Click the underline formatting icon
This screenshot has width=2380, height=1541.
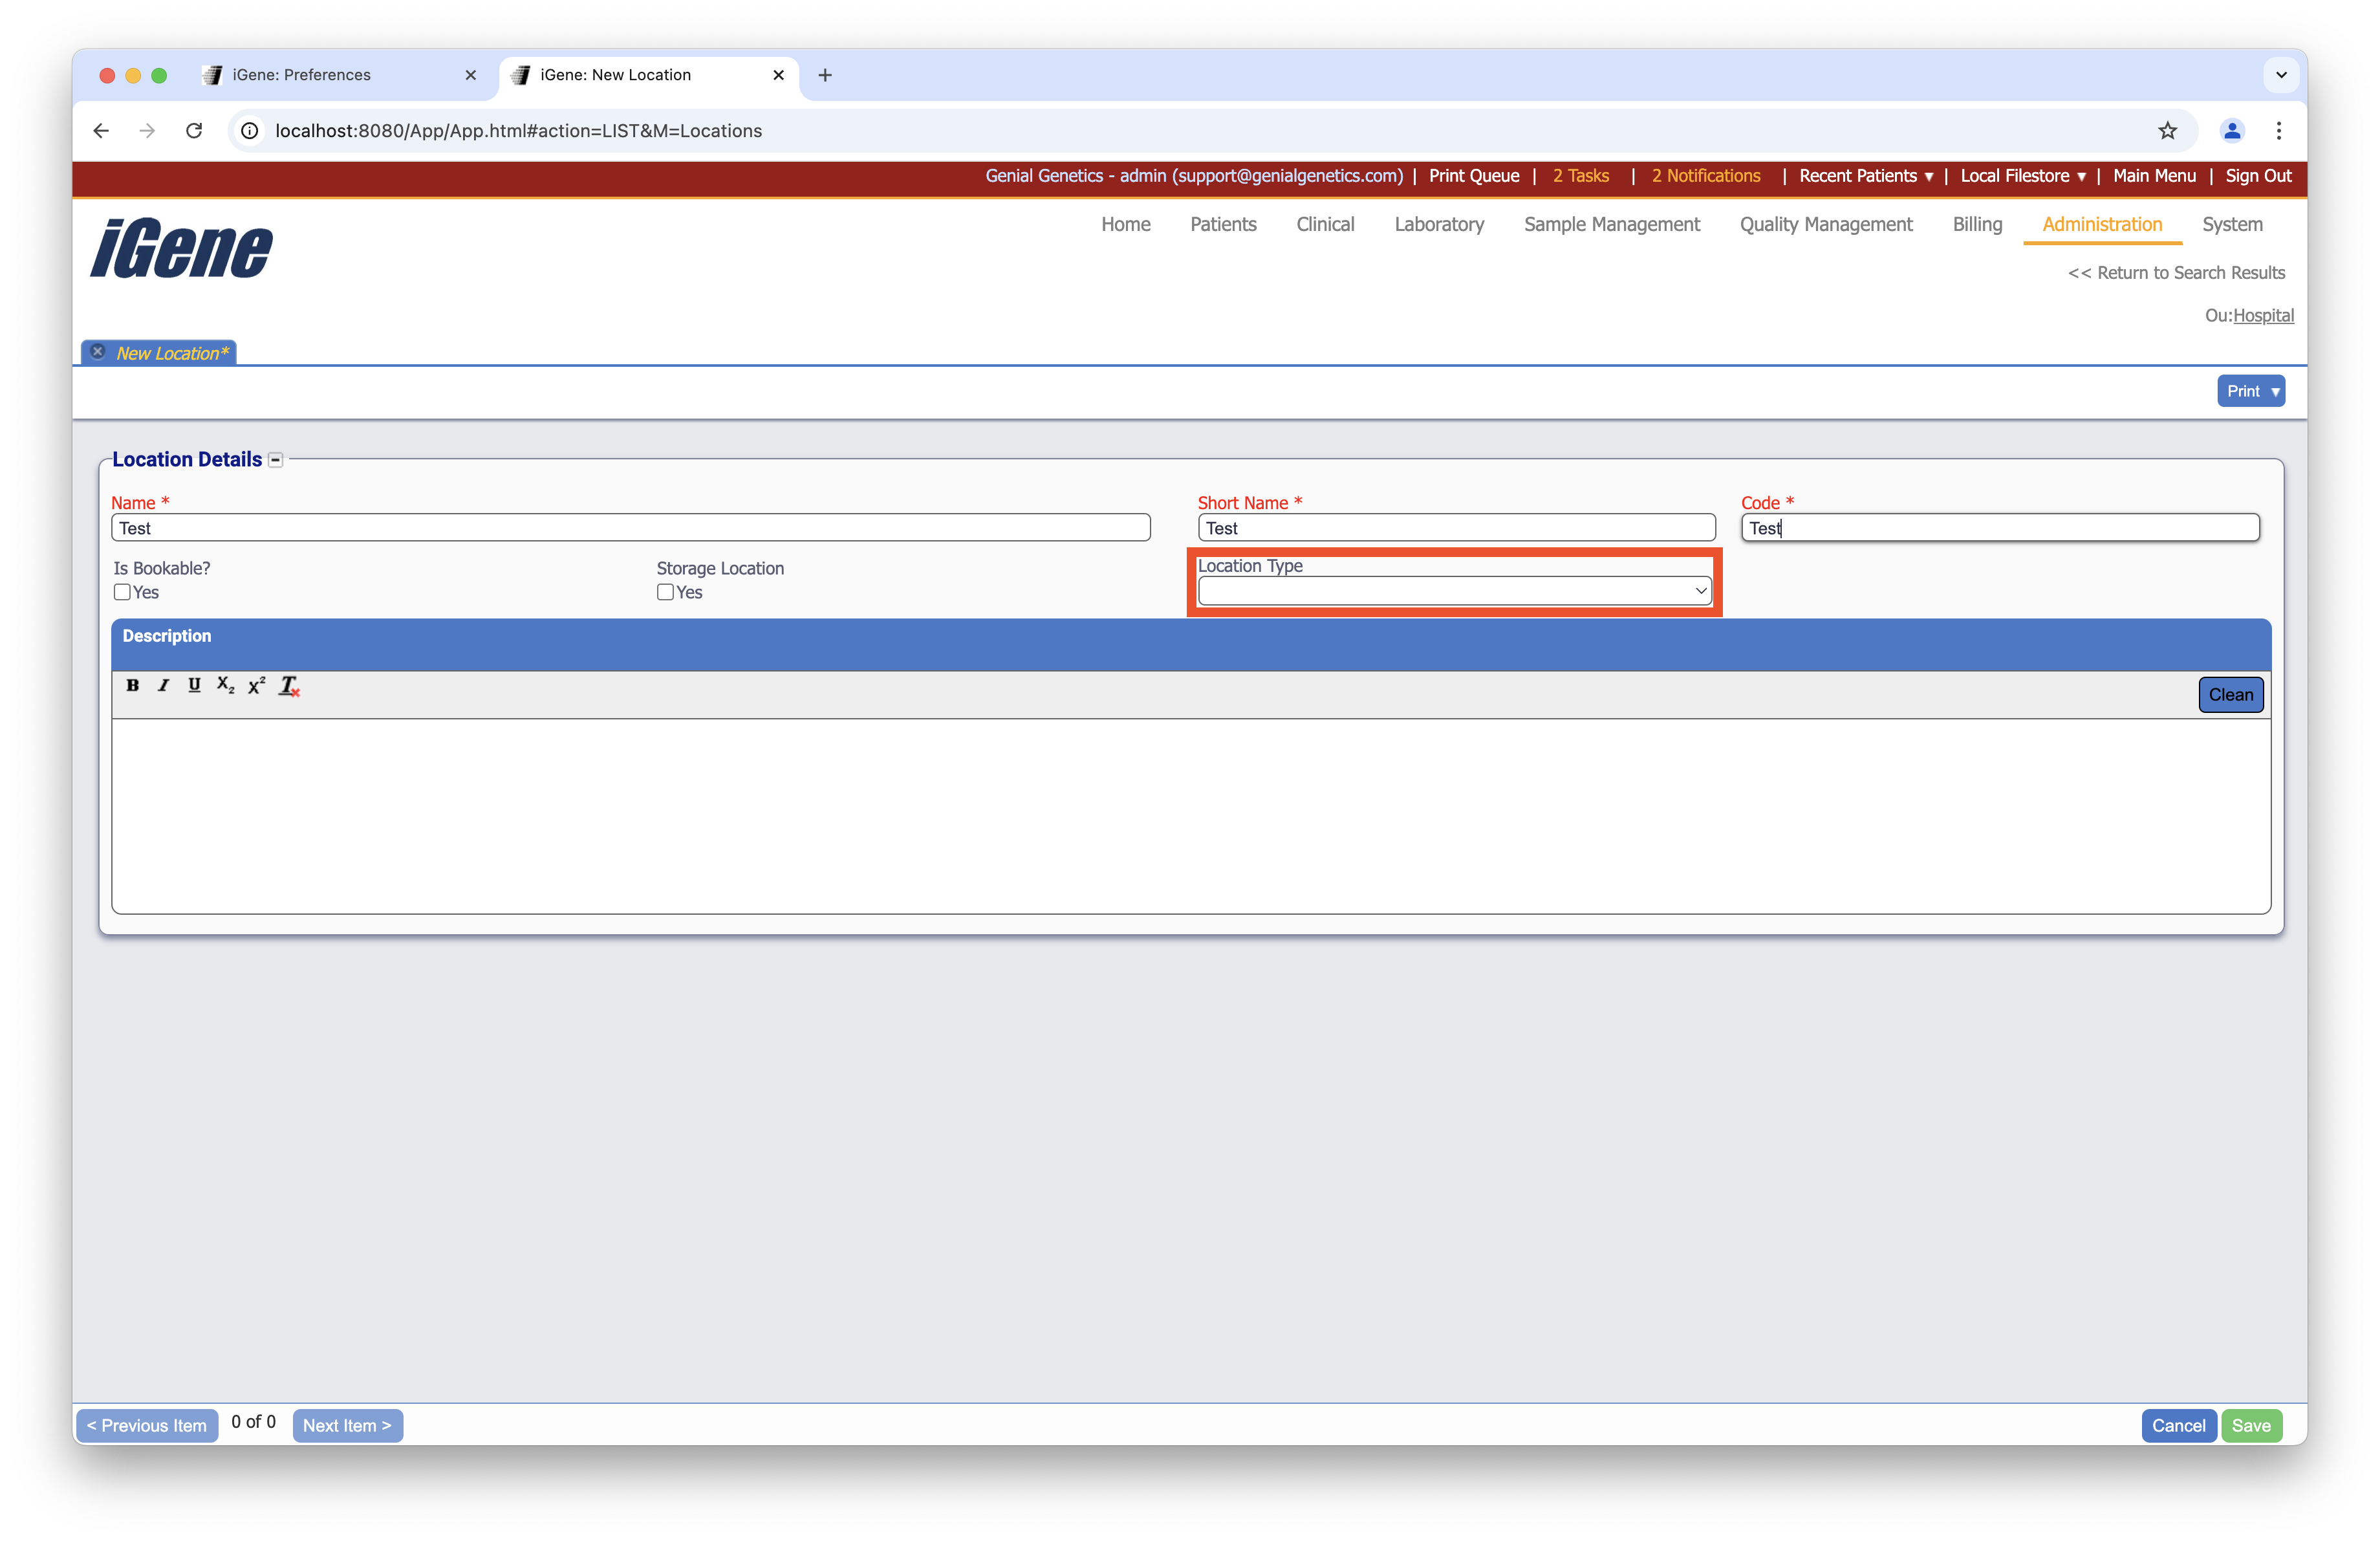pyautogui.click(x=194, y=685)
